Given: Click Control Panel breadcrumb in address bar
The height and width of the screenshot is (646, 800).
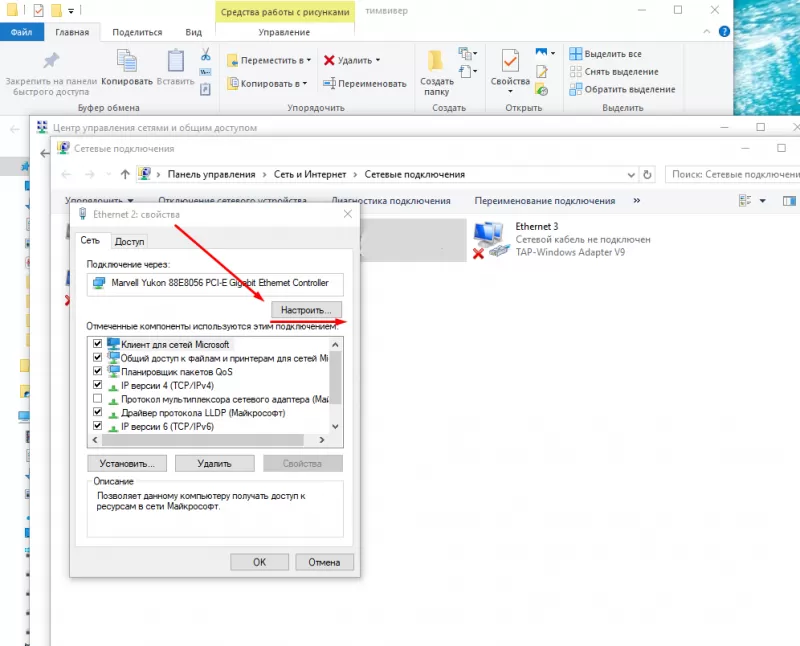Looking at the screenshot, I should point(211,175).
